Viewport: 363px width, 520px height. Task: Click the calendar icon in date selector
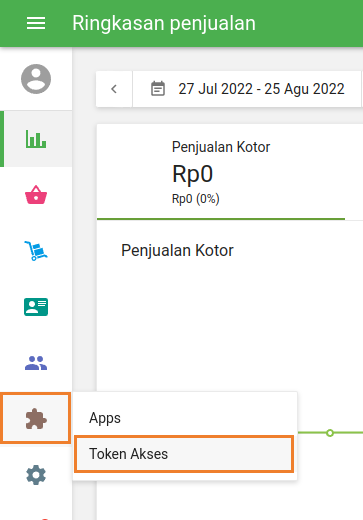tap(158, 89)
